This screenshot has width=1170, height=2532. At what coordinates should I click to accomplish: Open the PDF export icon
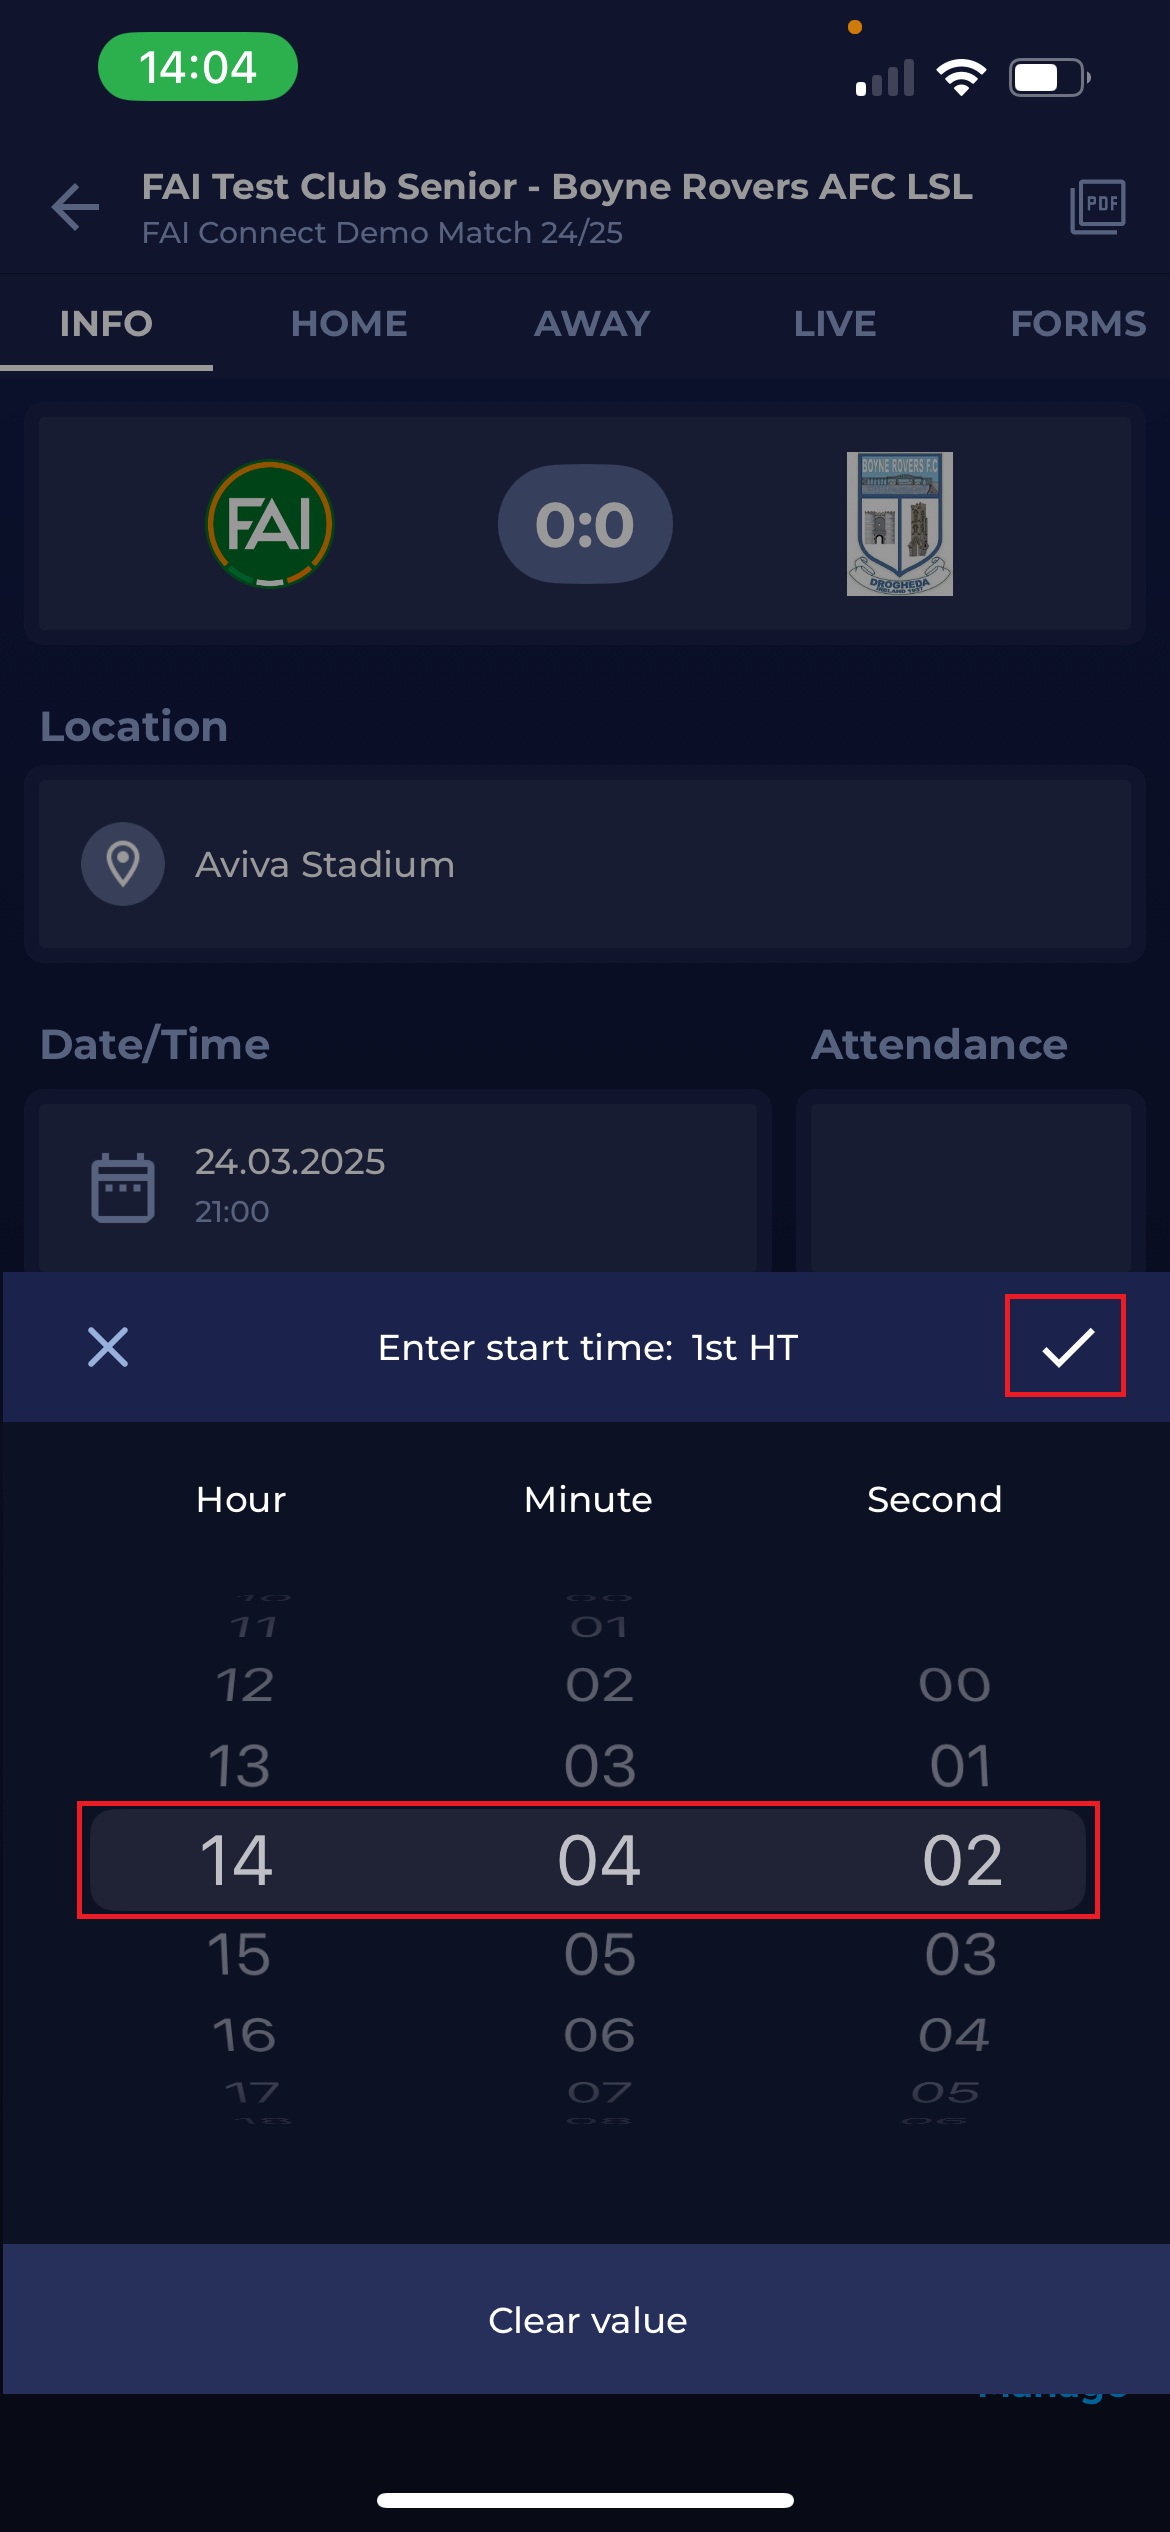[x=1097, y=207]
